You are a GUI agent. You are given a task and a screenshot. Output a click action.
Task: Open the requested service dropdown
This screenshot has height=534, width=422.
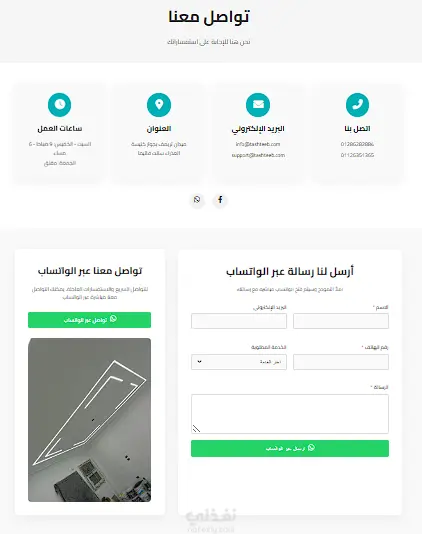pyautogui.click(x=239, y=362)
